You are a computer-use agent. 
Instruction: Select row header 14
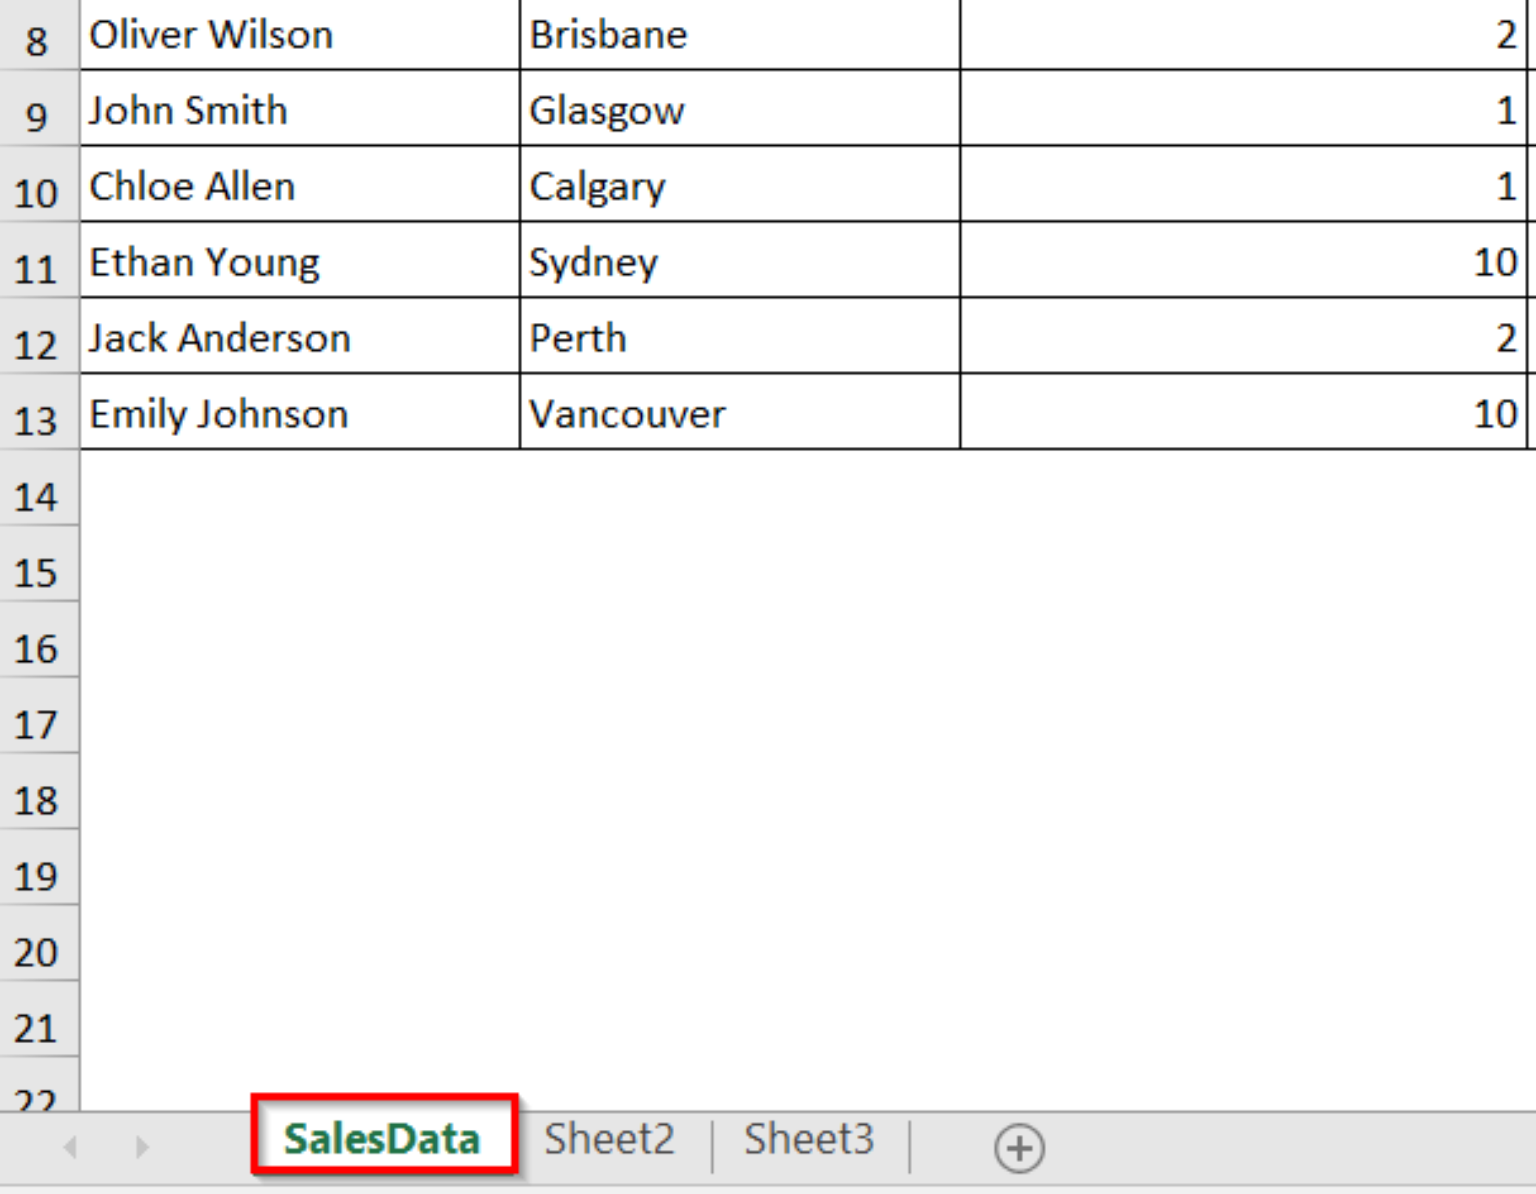(38, 497)
